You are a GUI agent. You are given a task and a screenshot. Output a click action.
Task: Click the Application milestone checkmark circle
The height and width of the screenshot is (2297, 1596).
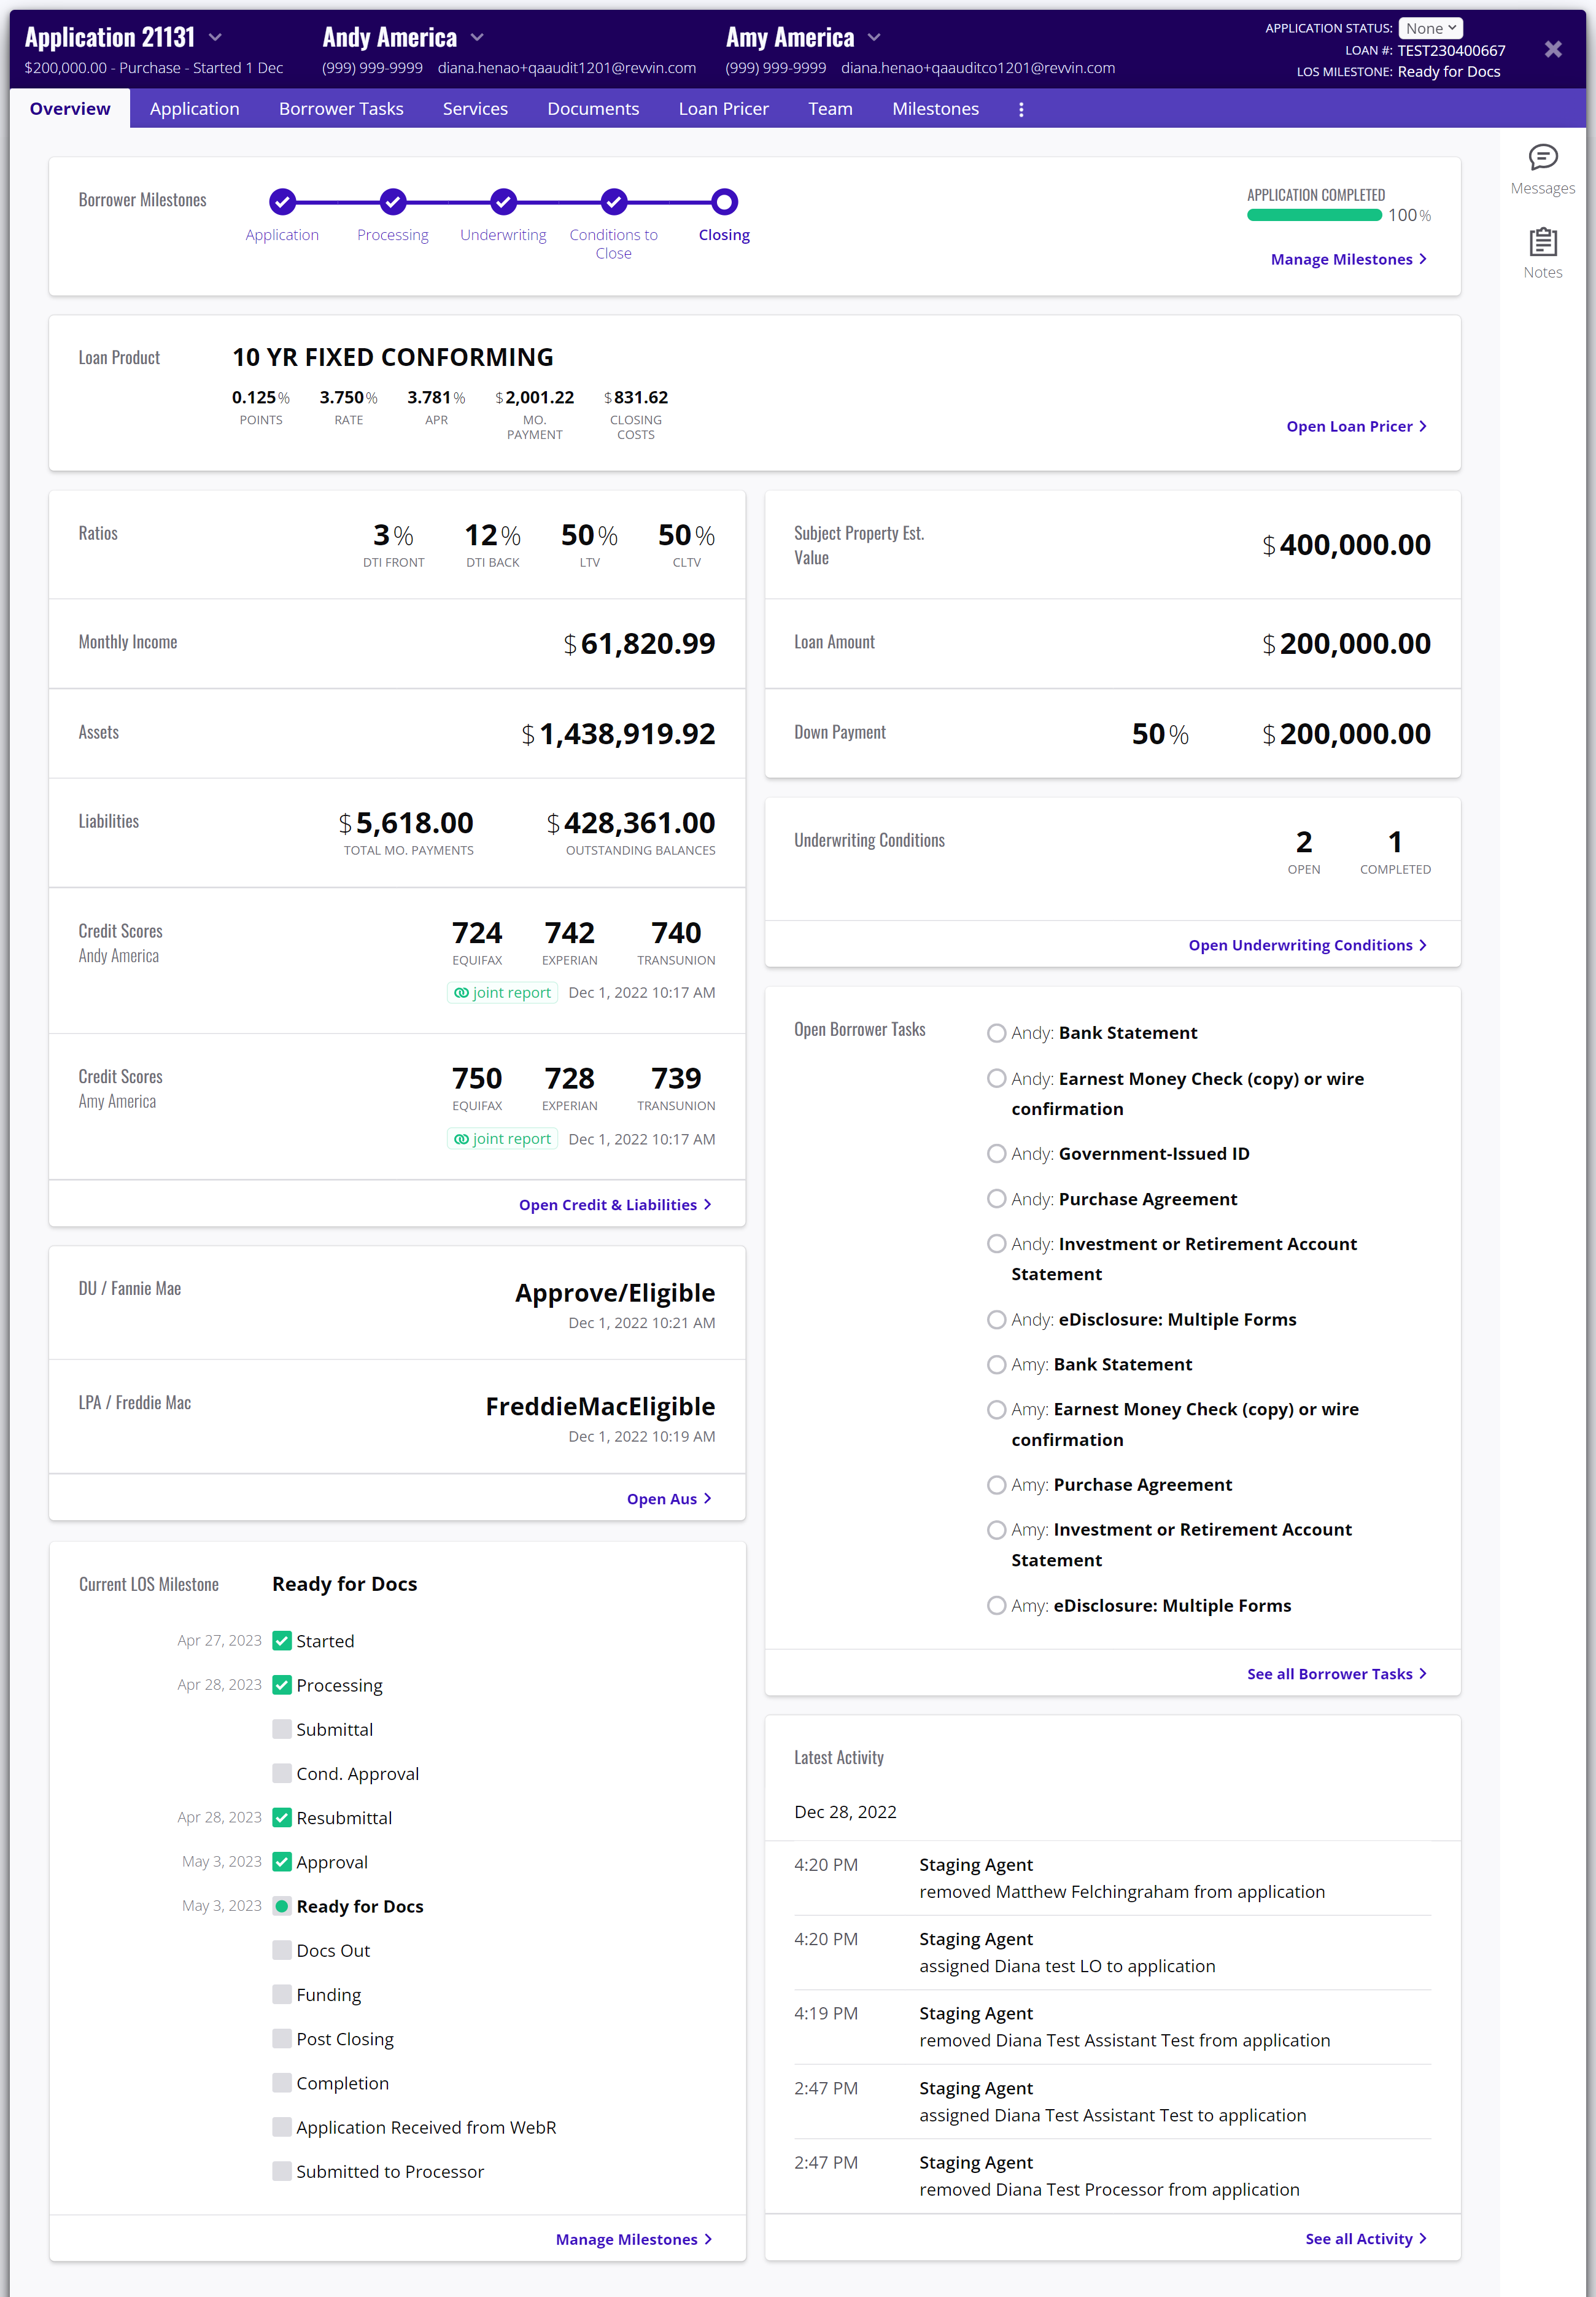[282, 202]
